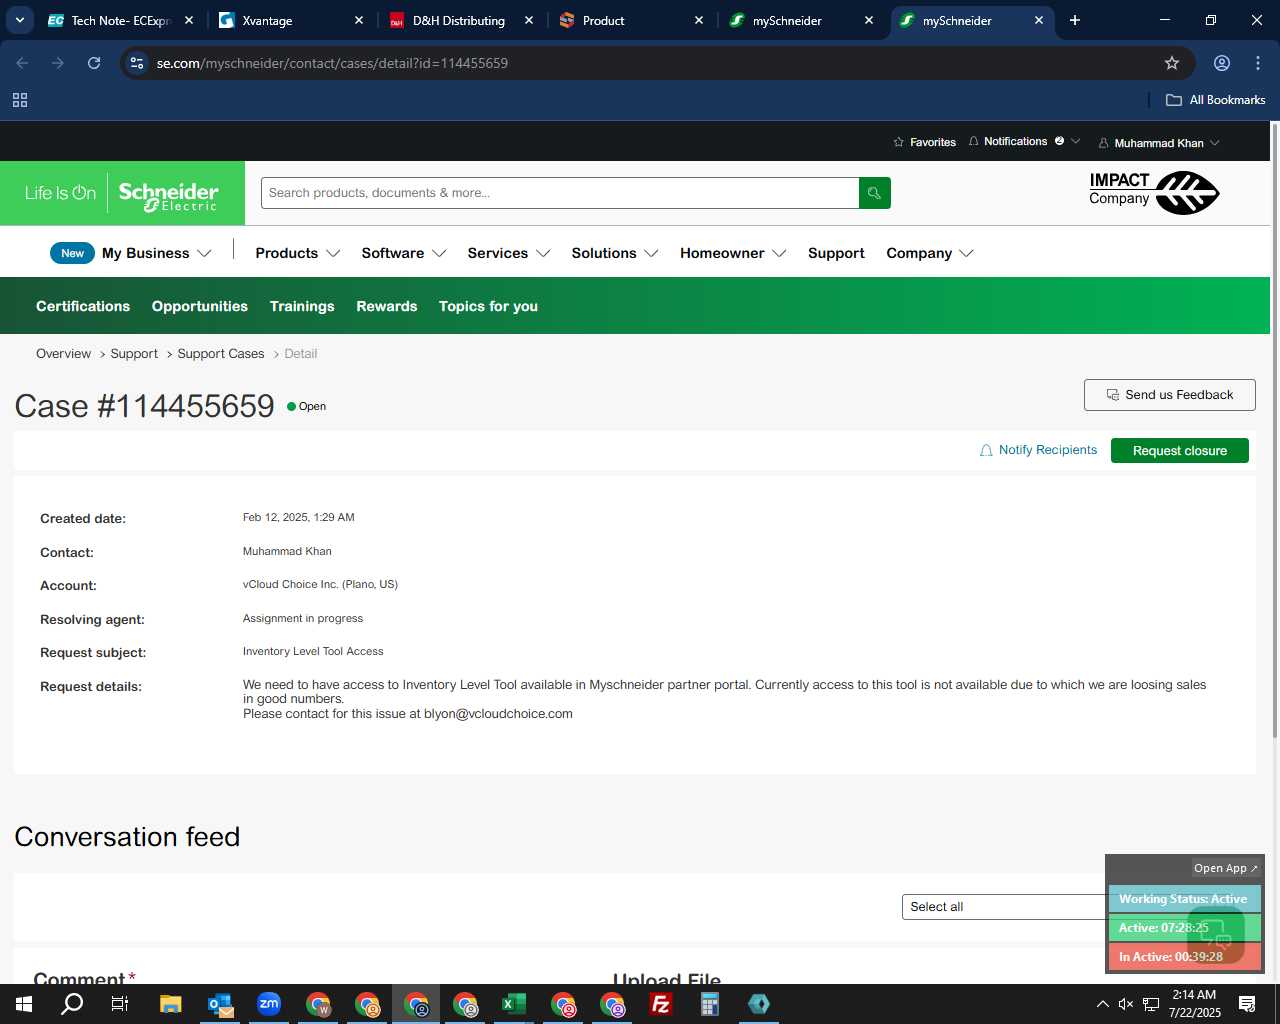Click the browser address bar URL
This screenshot has height=1024, width=1280.
pyautogui.click(x=332, y=63)
